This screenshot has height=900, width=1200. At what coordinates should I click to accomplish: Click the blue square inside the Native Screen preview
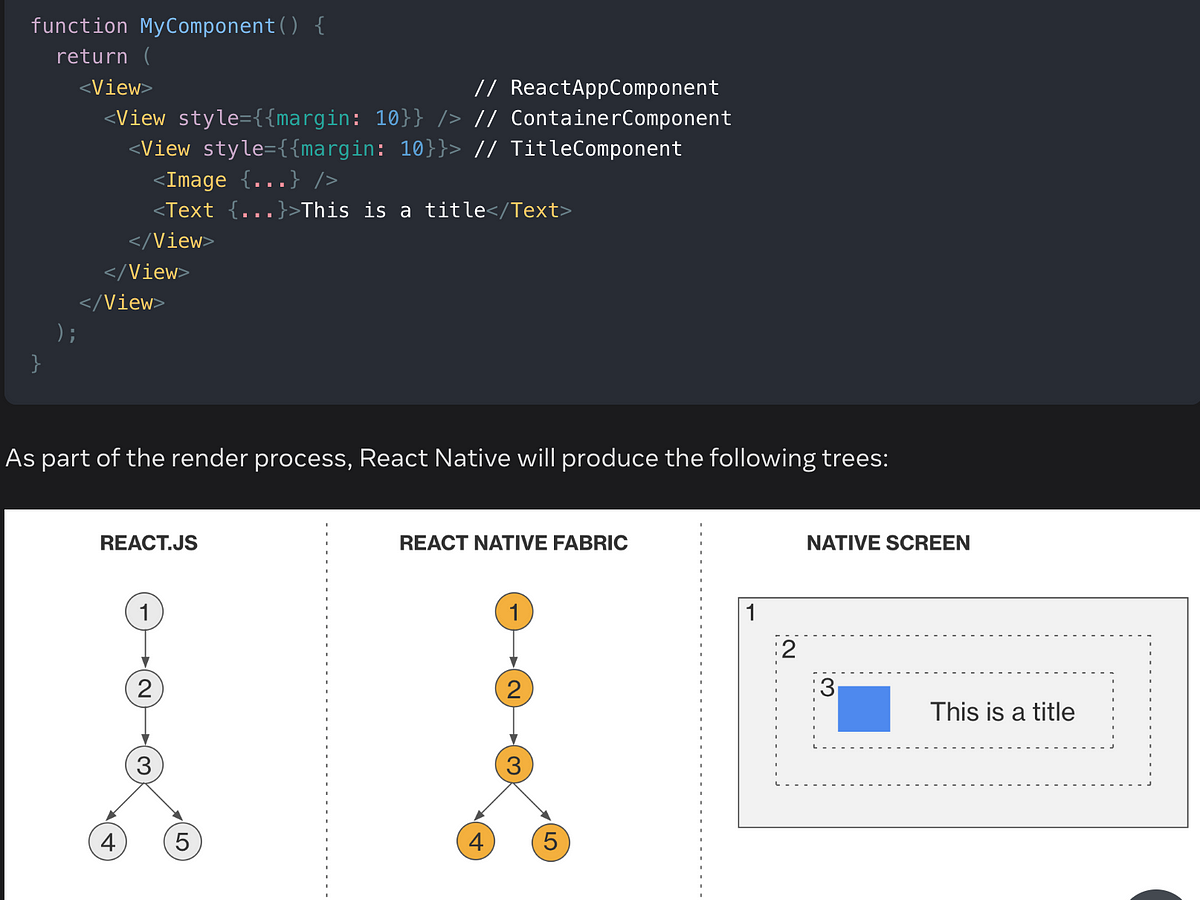[x=862, y=709]
